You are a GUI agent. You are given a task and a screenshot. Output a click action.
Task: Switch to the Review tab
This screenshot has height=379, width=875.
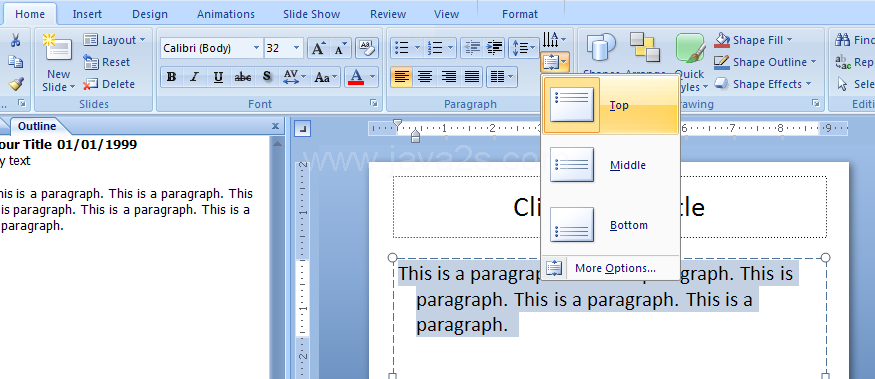click(388, 14)
